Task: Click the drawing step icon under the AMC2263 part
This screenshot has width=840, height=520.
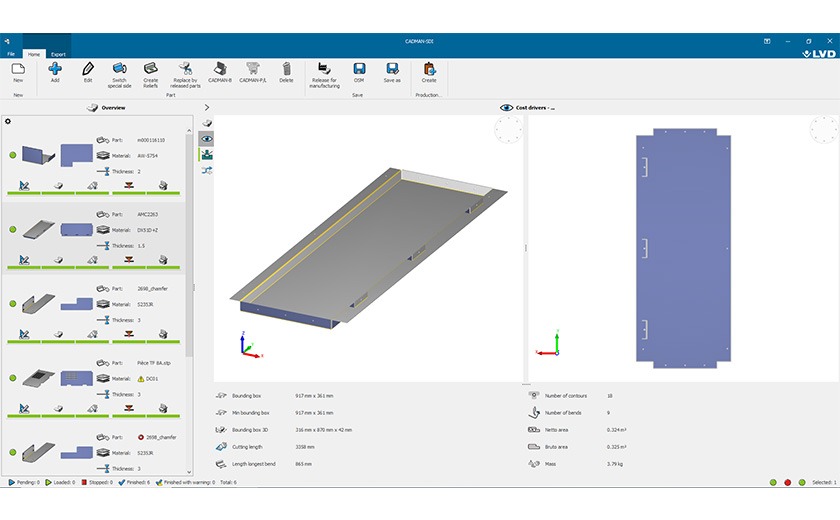Action: tap(24, 260)
